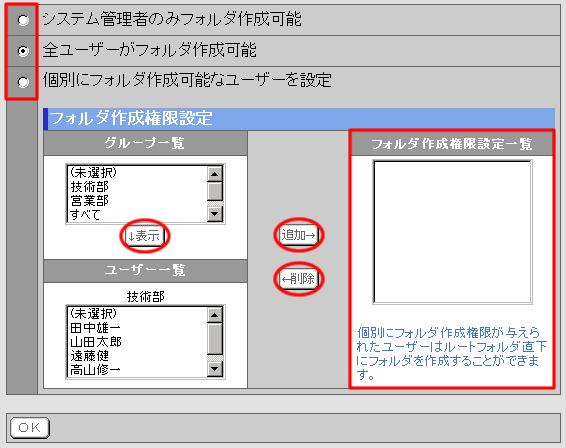Select user 高山修一 in user list
566x448 pixels.
tap(137, 370)
